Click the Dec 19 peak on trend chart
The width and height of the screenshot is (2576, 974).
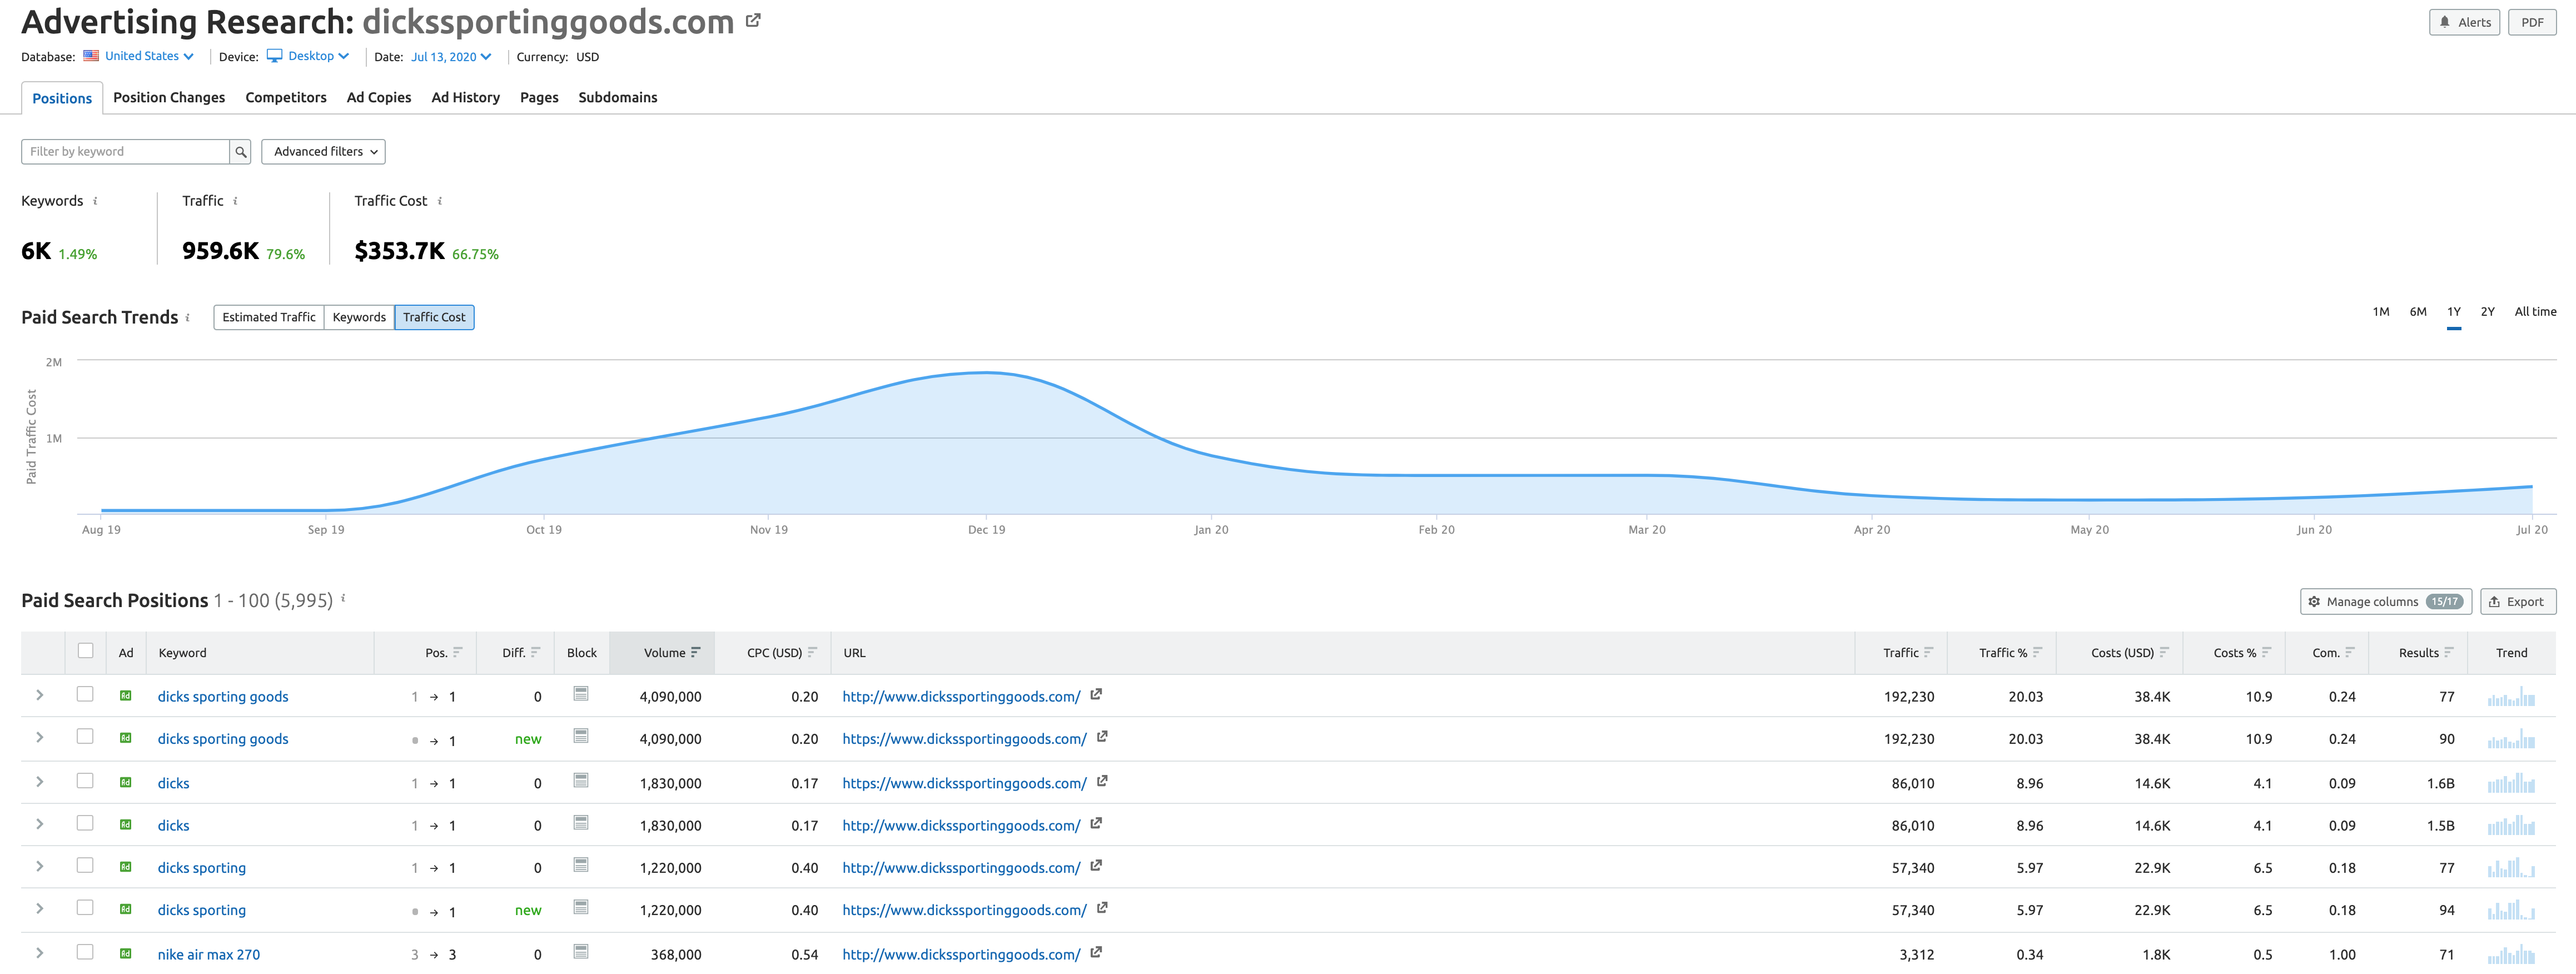986,373
